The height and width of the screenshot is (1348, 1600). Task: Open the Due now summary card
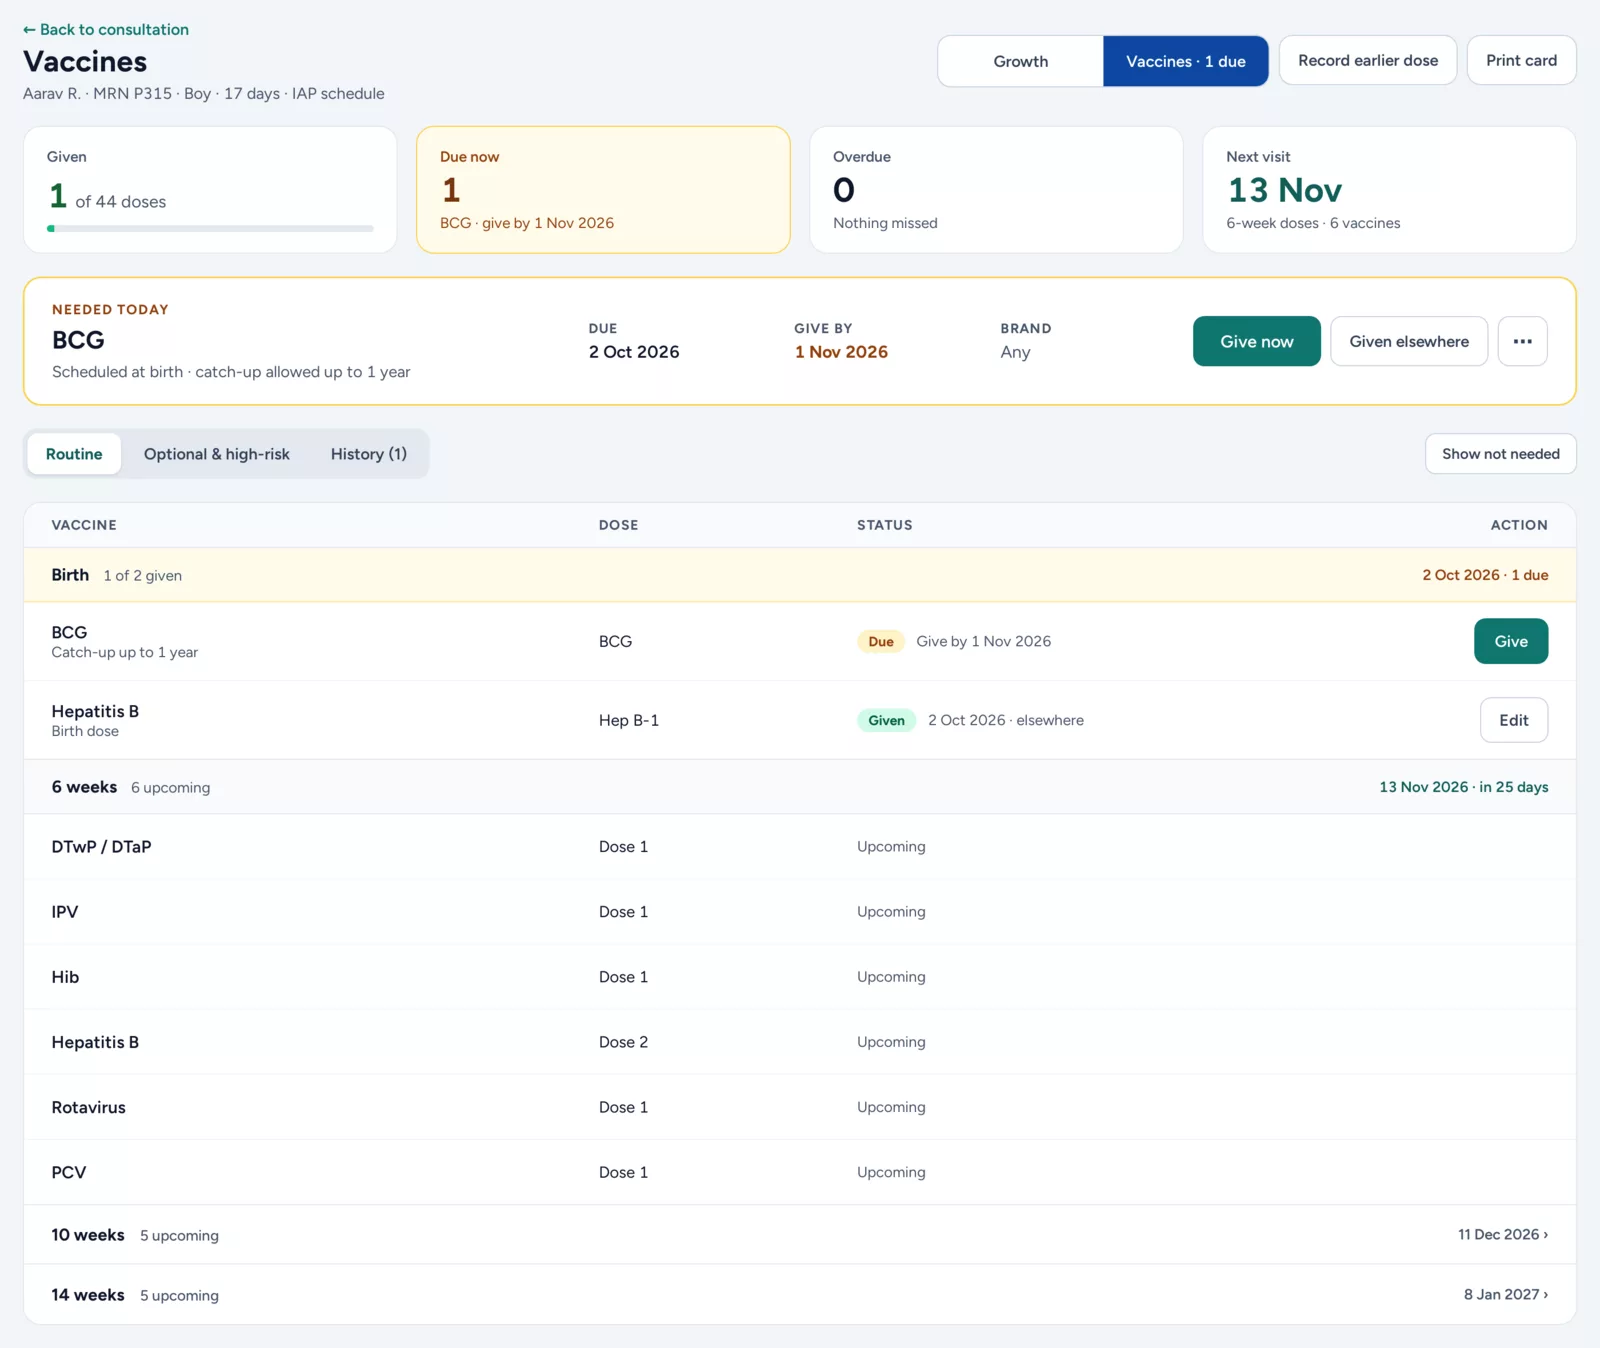603,190
